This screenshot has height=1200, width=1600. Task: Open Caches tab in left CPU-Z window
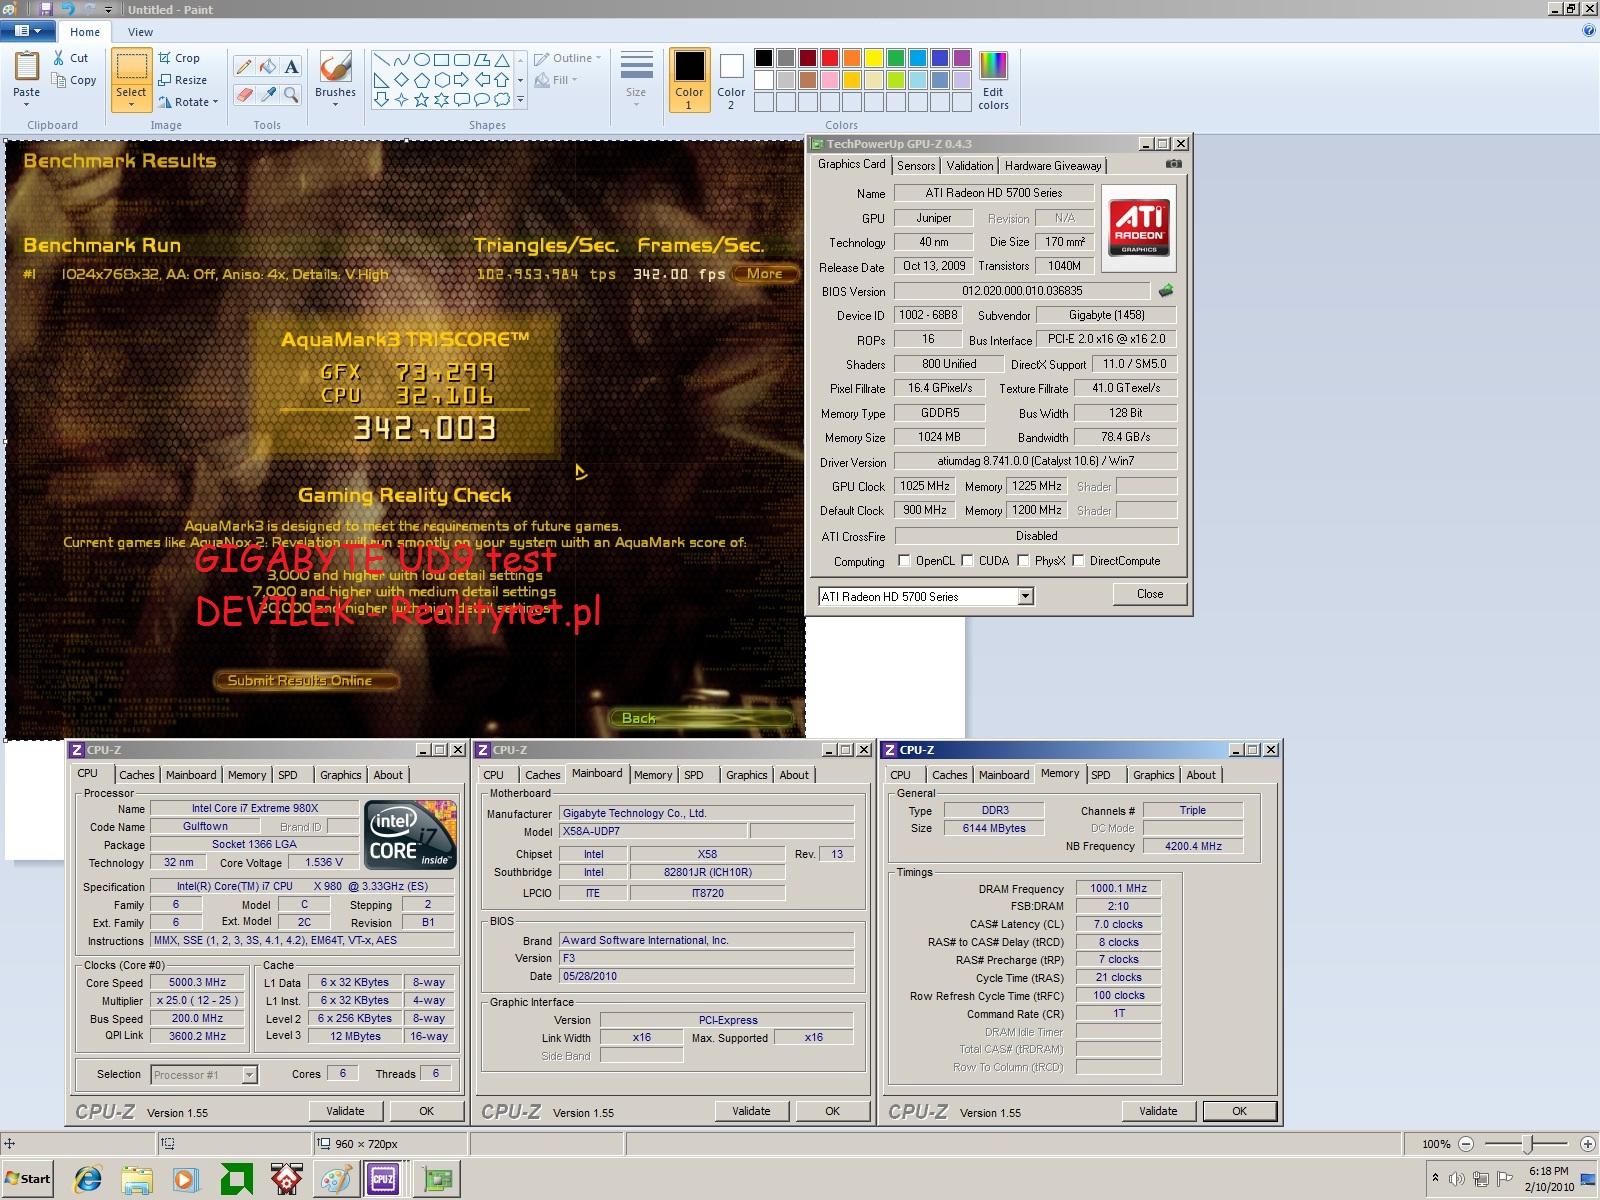point(137,775)
